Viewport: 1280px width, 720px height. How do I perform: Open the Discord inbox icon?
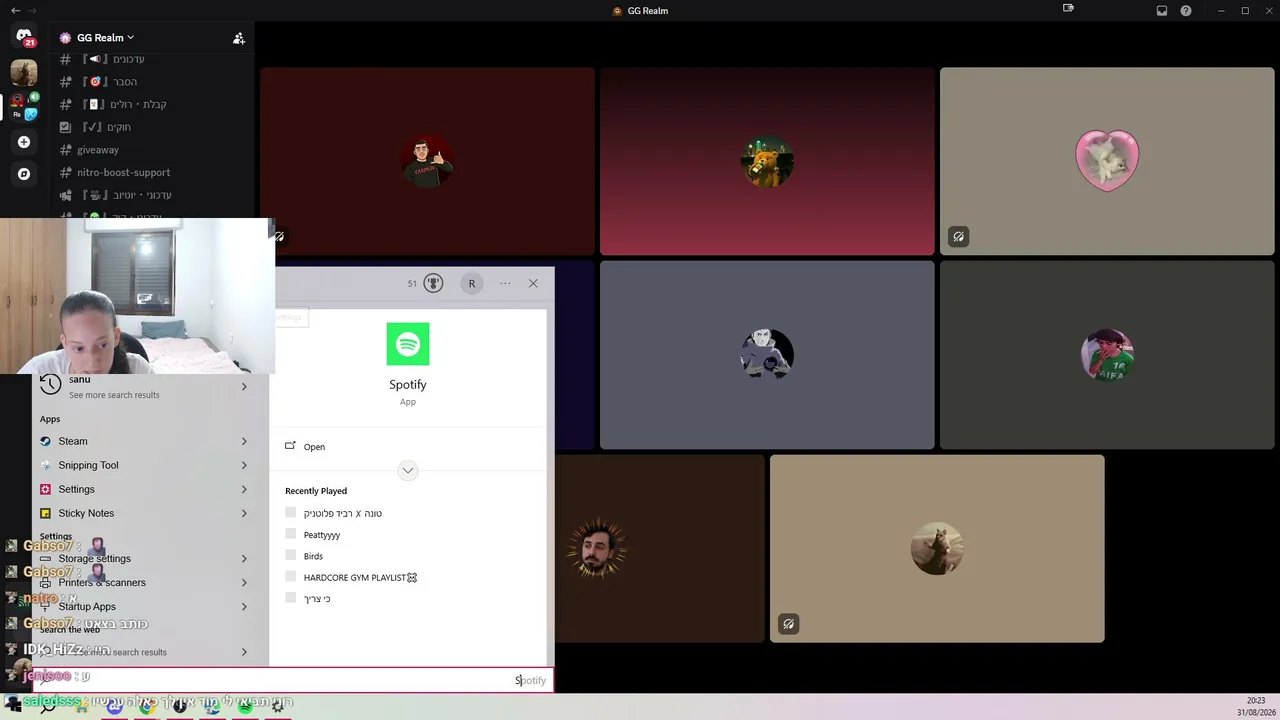click(1162, 11)
